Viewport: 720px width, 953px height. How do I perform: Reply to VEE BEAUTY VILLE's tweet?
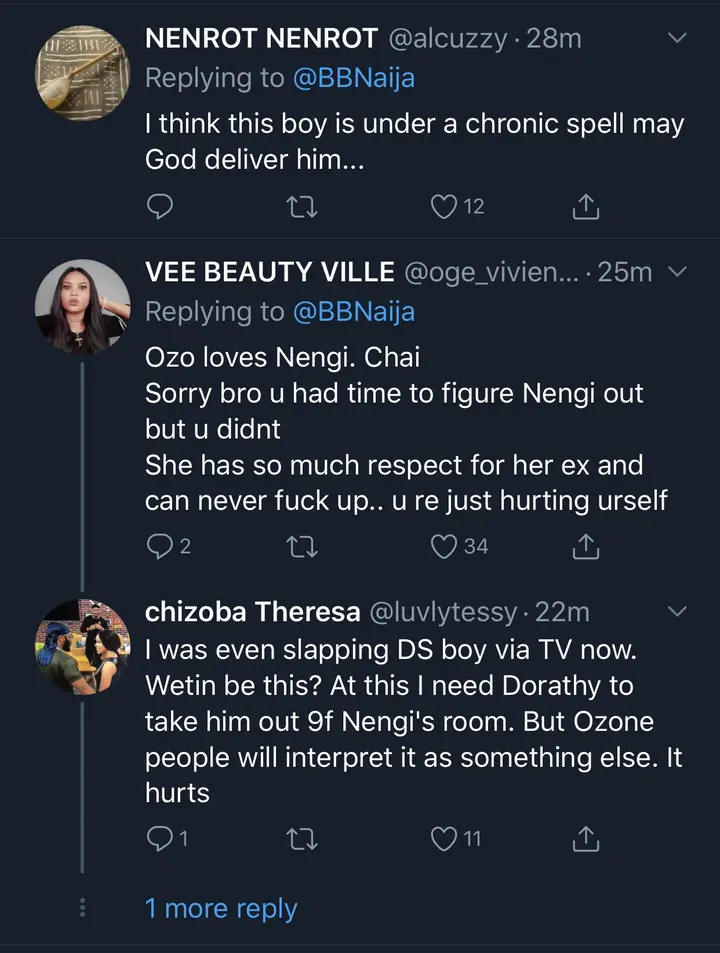click(160, 546)
